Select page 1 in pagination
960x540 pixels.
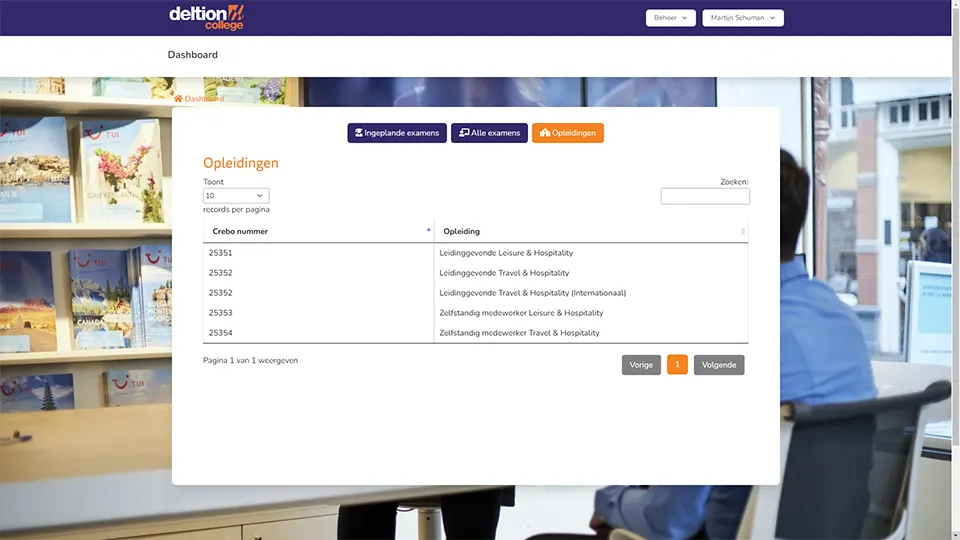point(677,364)
